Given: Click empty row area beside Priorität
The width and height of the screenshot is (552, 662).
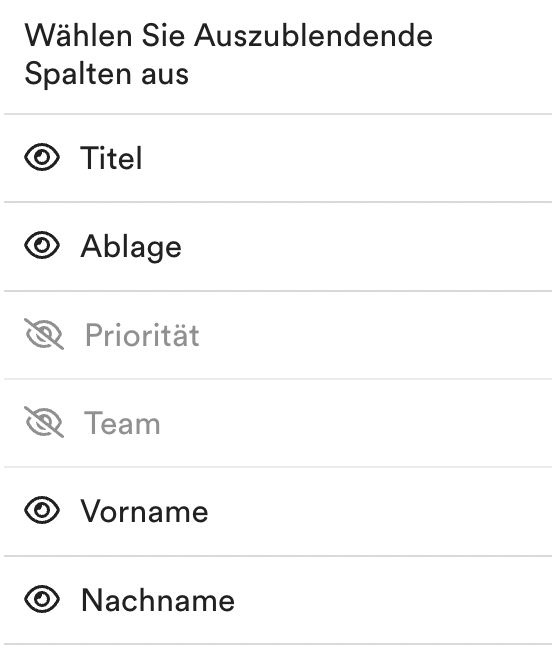Looking at the screenshot, I should click(x=372, y=335).
